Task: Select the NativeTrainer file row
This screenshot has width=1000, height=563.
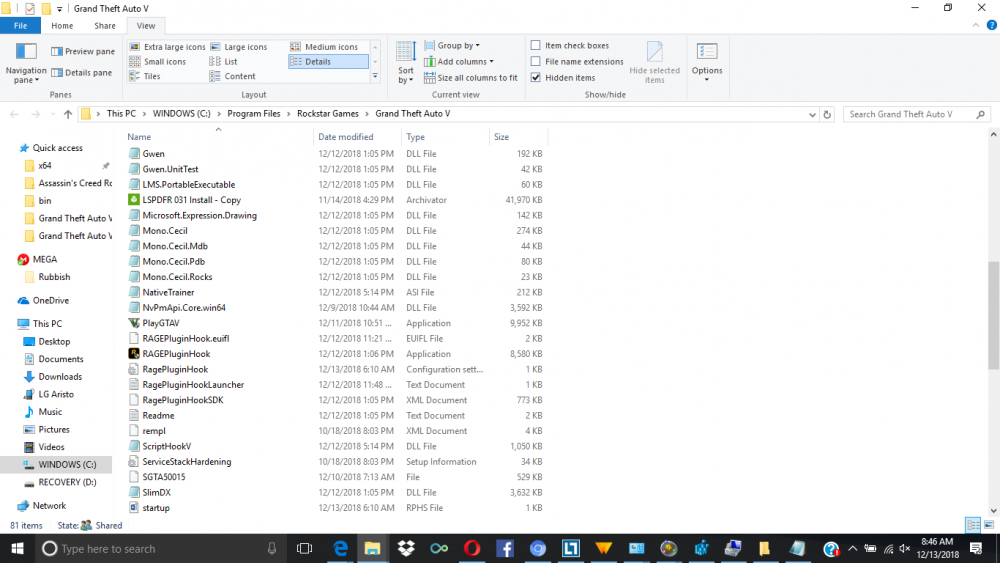Action: 335,292
